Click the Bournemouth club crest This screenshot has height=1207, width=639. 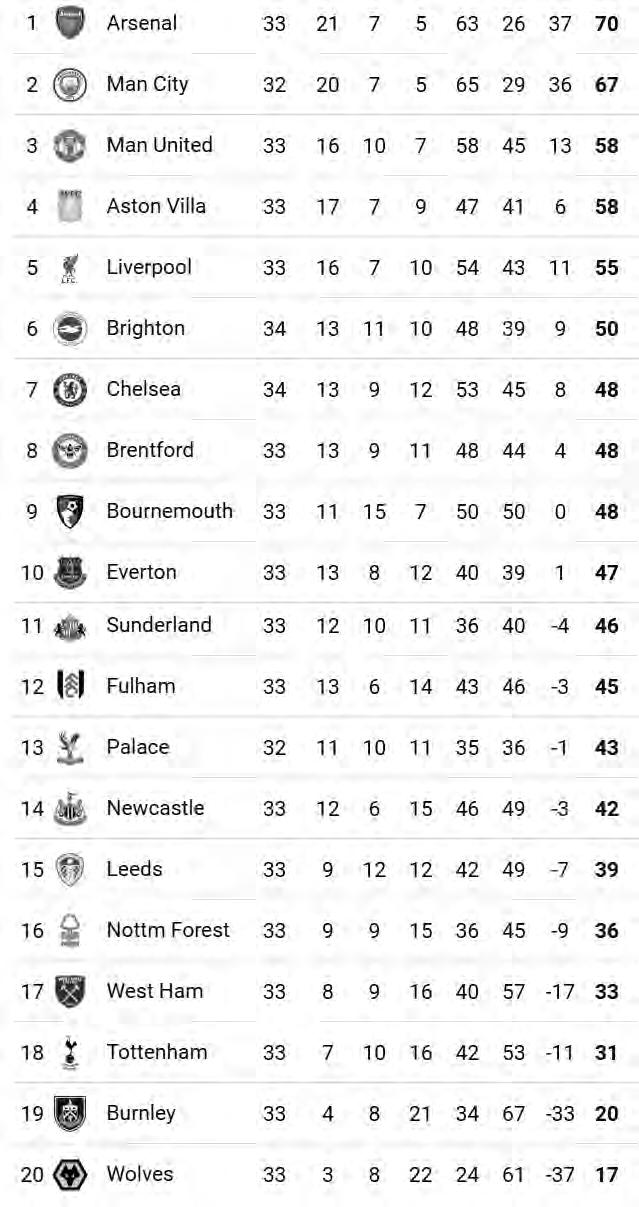[x=70, y=511]
